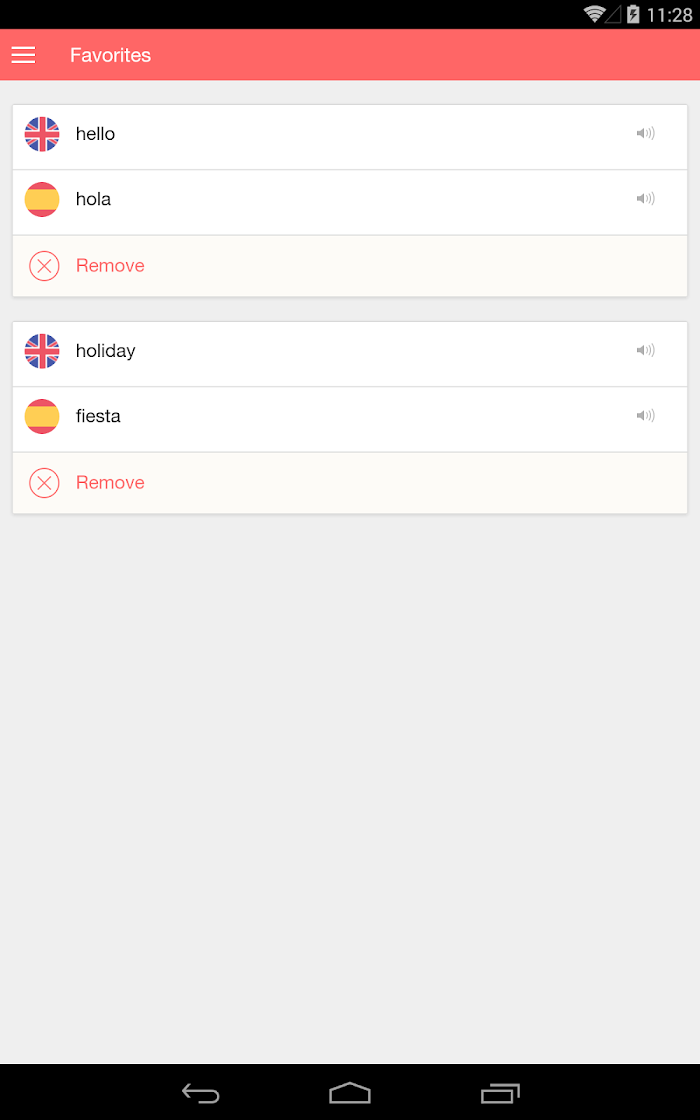Tap the Favorites title in header
This screenshot has width=700, height=1120.
(x=111, y=55)
